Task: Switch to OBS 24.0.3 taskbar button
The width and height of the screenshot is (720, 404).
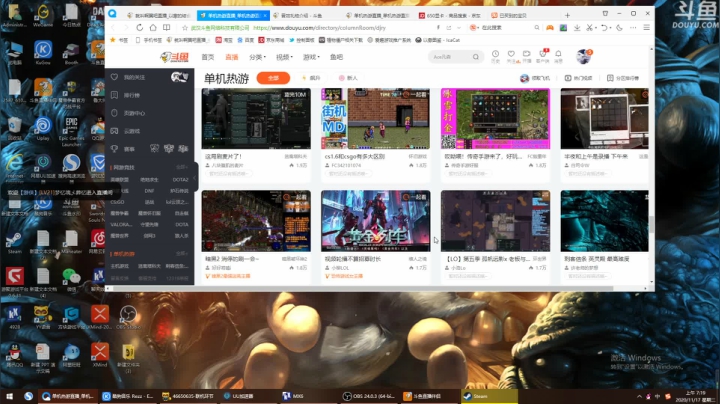Action: coord(370,396)
